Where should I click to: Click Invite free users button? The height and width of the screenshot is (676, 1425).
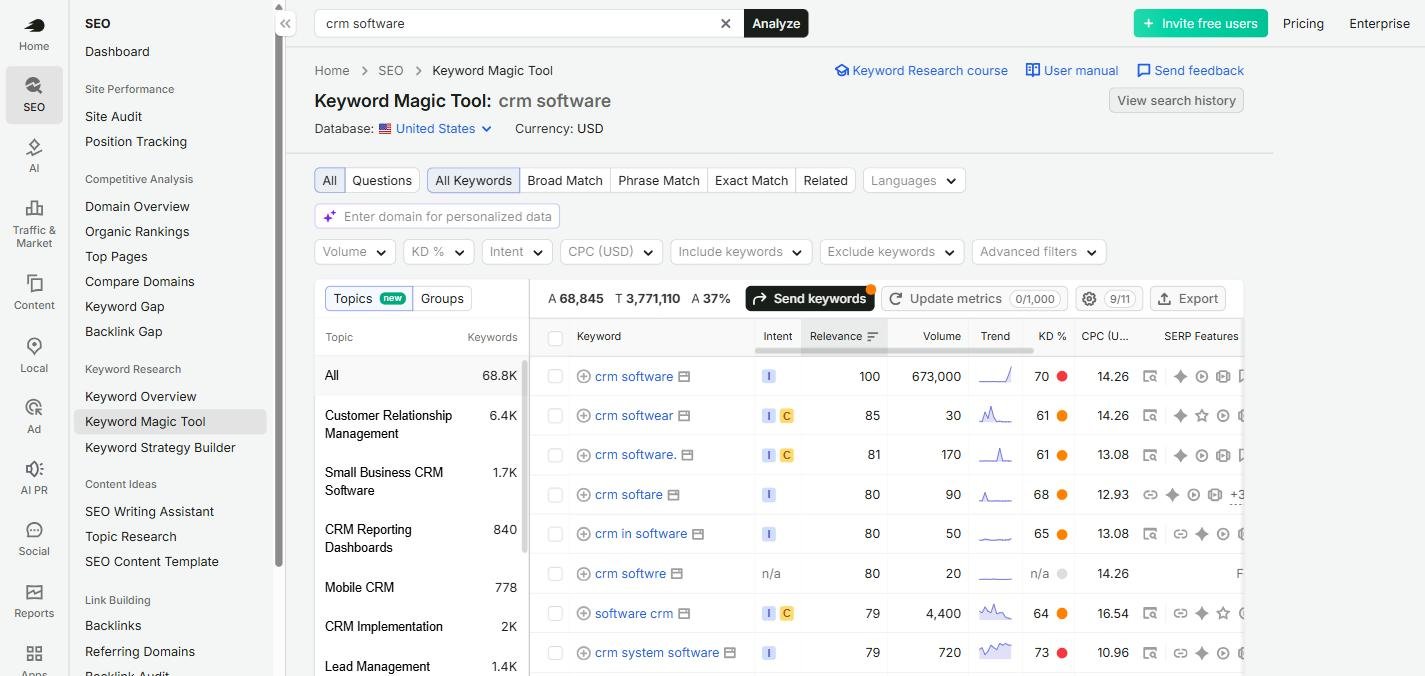[x=1200, y=23]
